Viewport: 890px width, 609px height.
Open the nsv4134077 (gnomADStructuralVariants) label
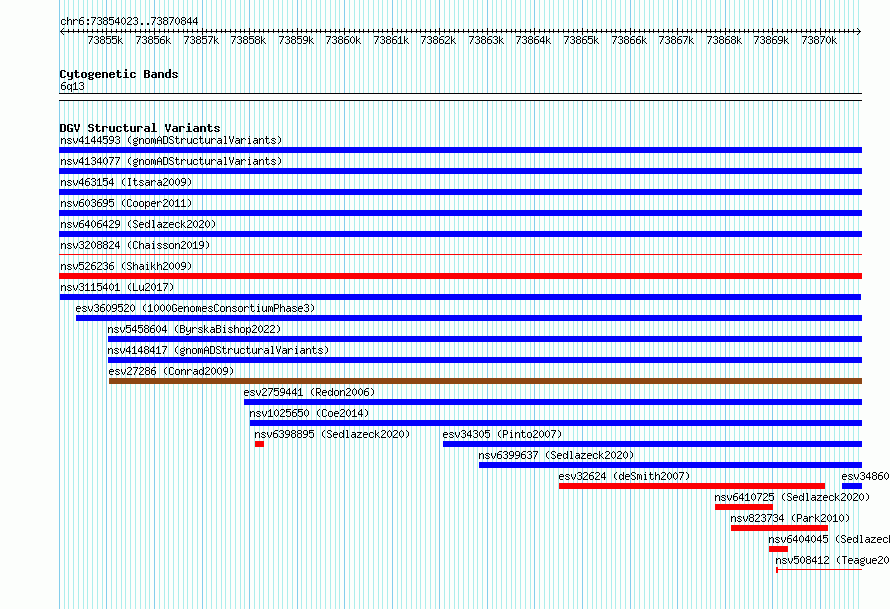[171, 161]
